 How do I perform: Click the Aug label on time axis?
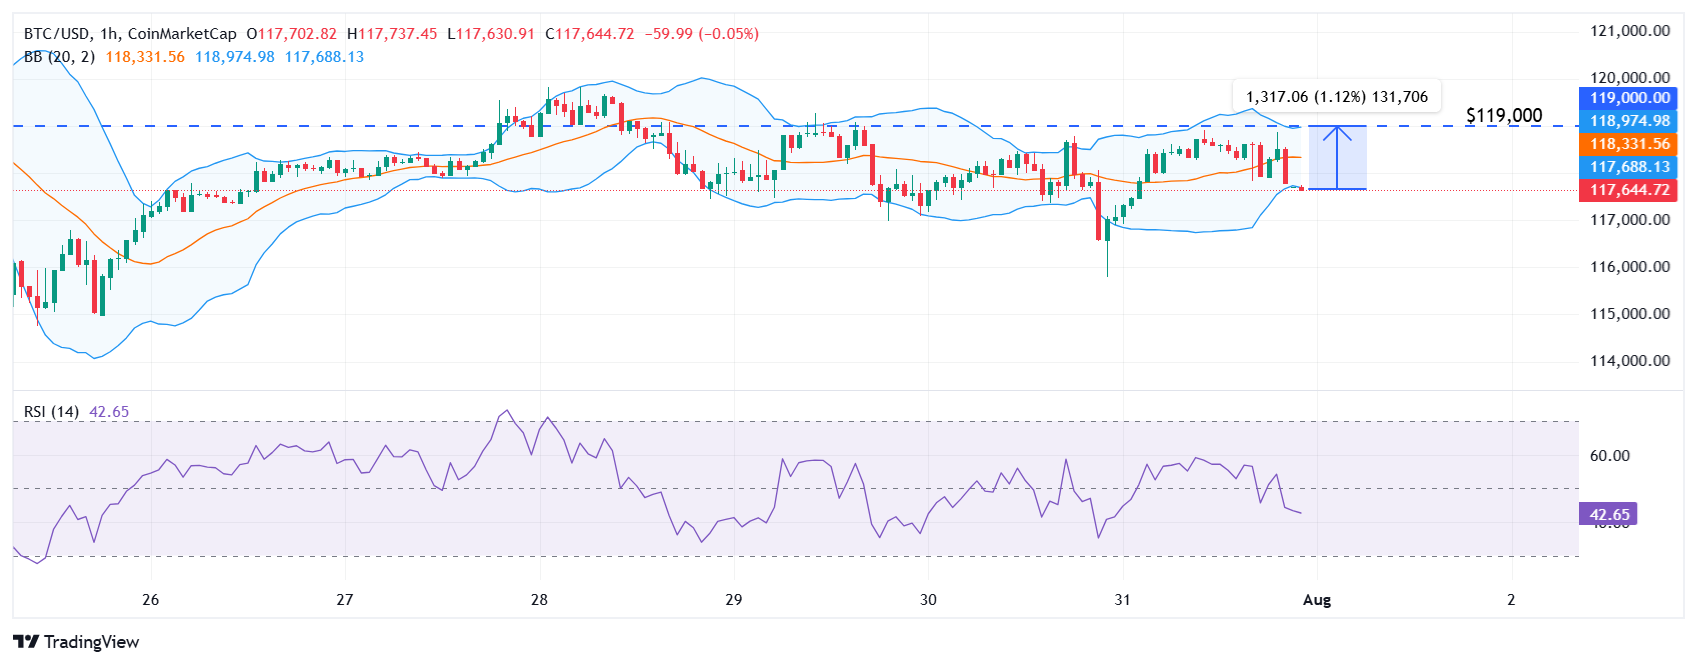click(x=1317, y=600)
